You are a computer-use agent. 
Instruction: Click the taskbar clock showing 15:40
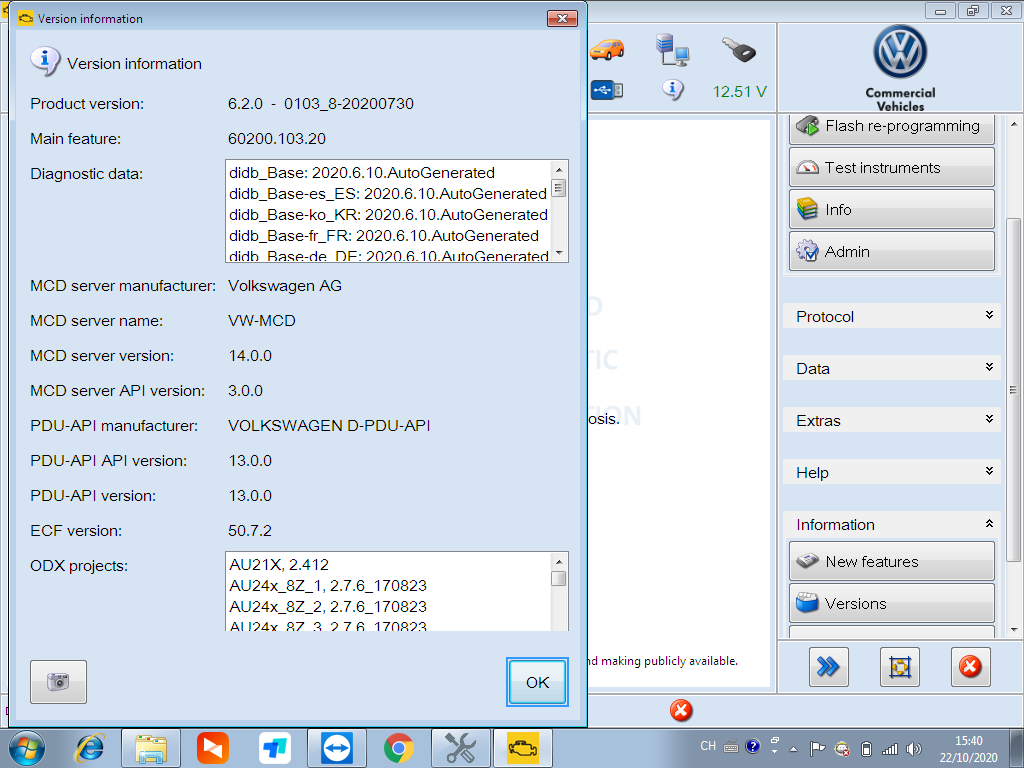968,748
